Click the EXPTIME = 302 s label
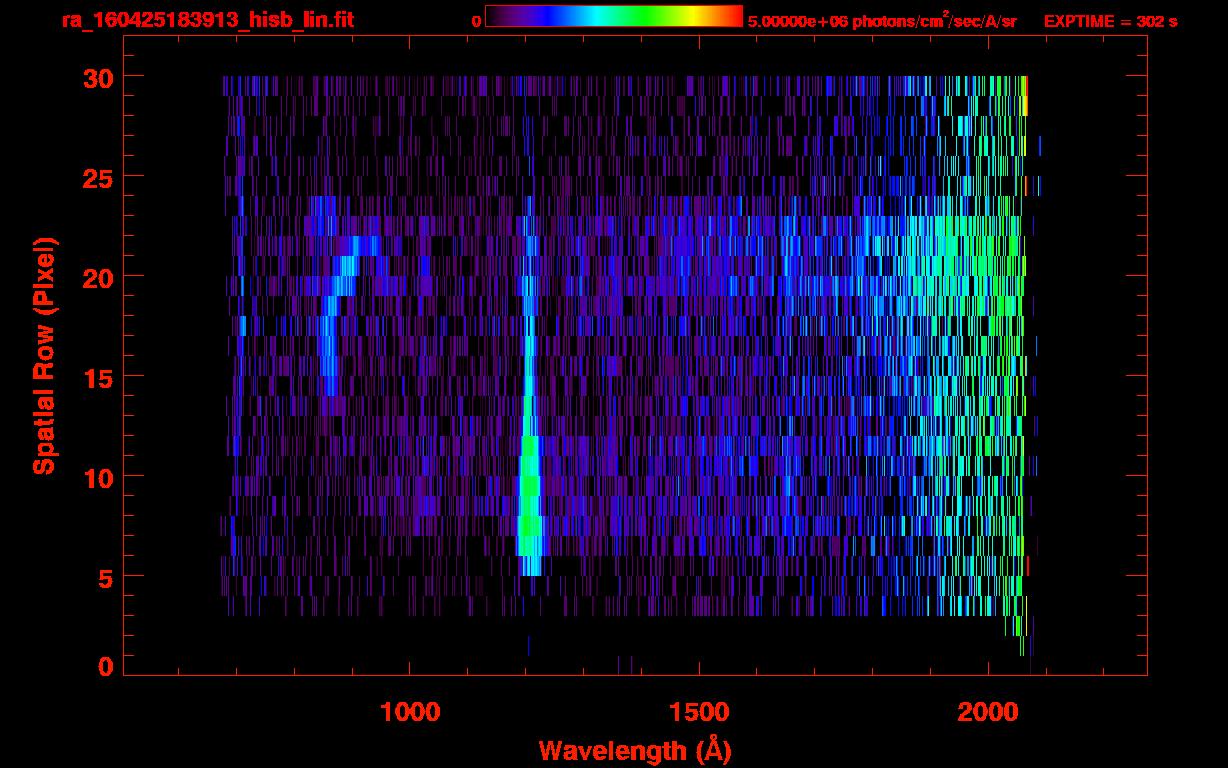1228x768 pixels. (1110, 21)
